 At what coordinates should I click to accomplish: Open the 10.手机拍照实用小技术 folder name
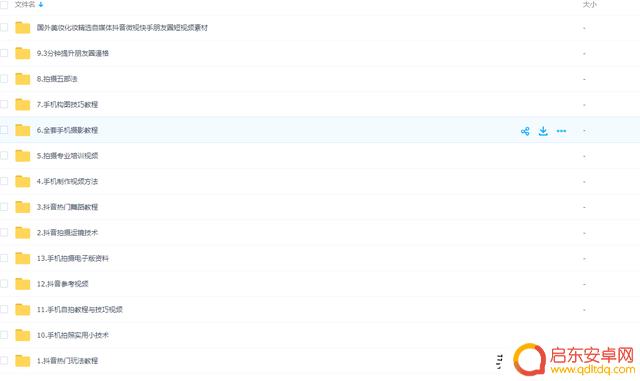[x=73, y=335]
